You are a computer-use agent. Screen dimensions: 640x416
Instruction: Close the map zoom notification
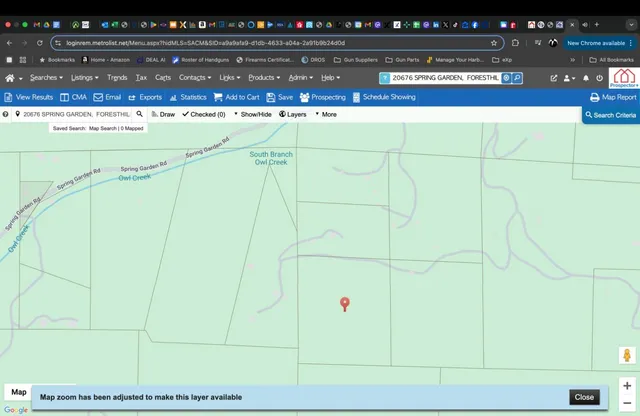click(x=584, y=397)
